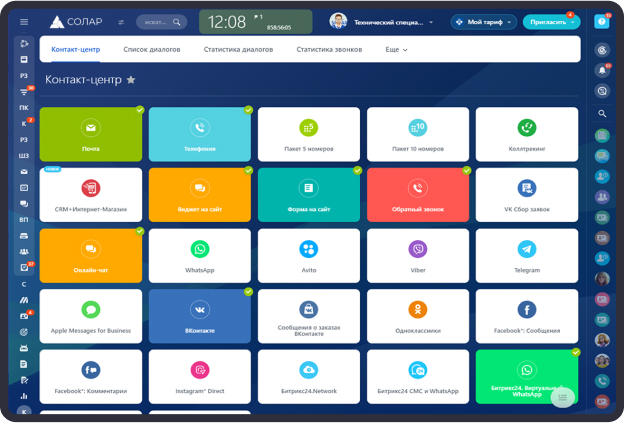
Task: Switch to Контакт-центр tab
Action: click(x=76, y=50)
